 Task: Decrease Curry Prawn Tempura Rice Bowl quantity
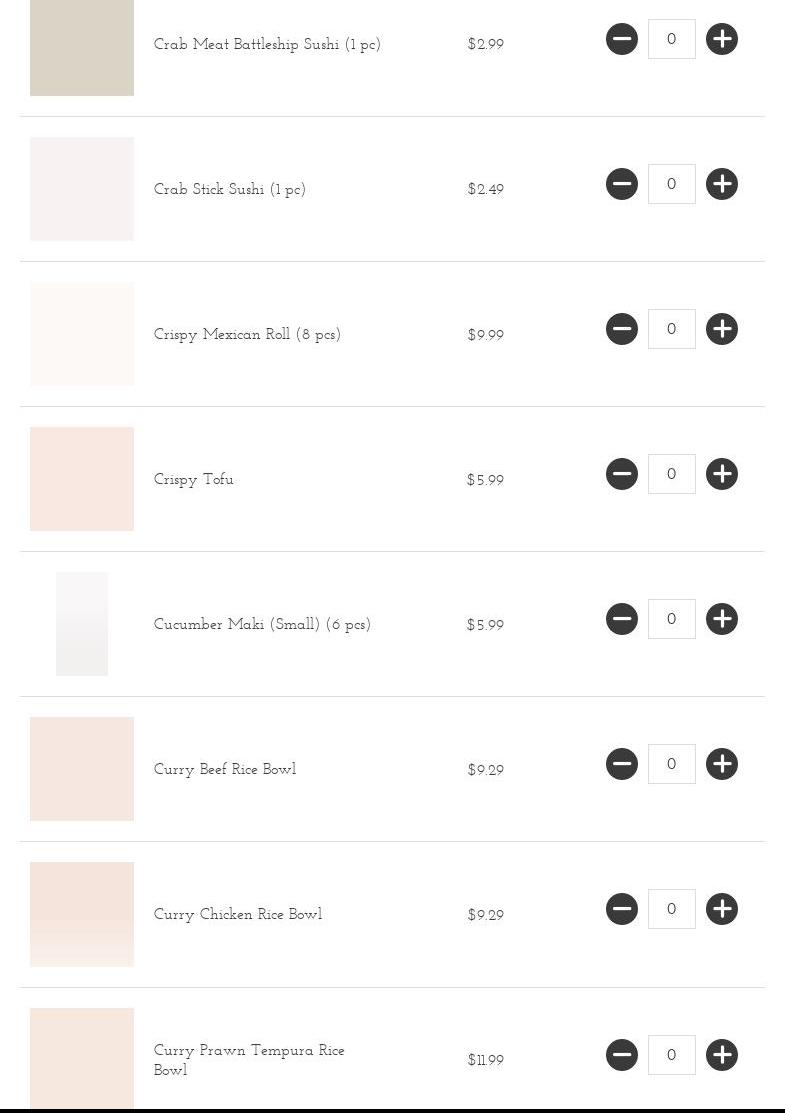coord(622,1055)
